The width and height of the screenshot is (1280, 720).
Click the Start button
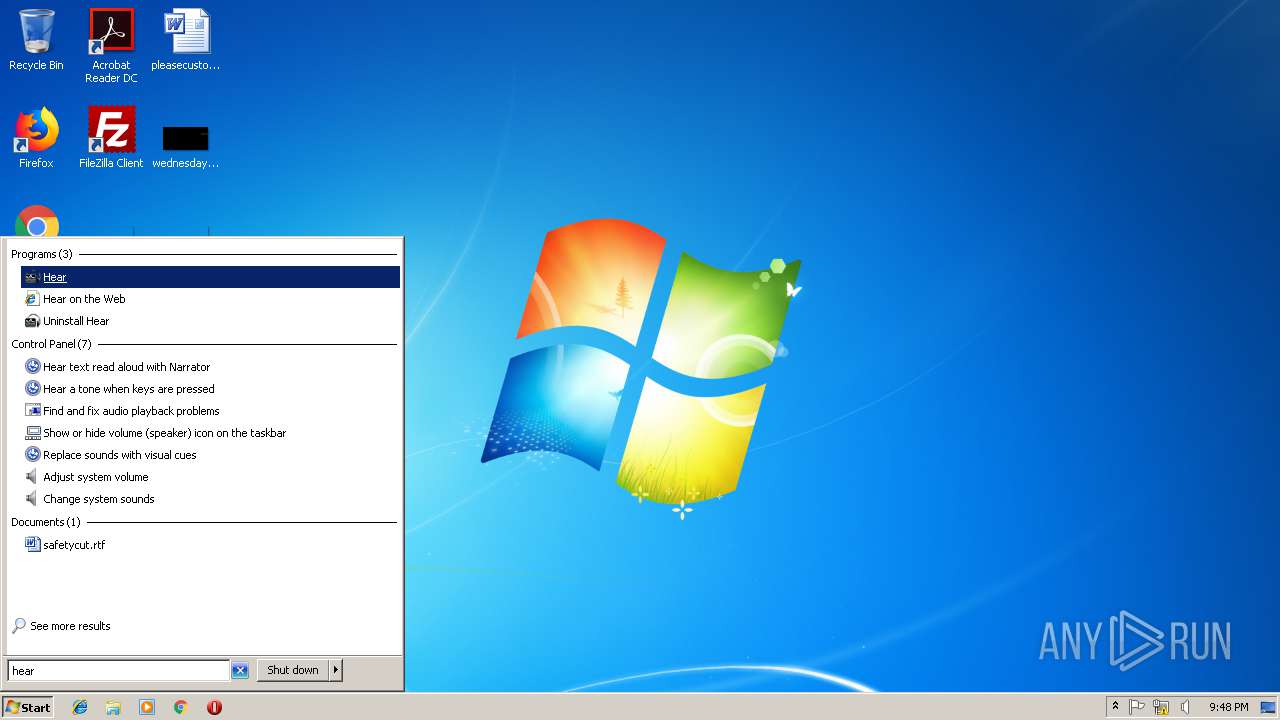click(28, 707)
